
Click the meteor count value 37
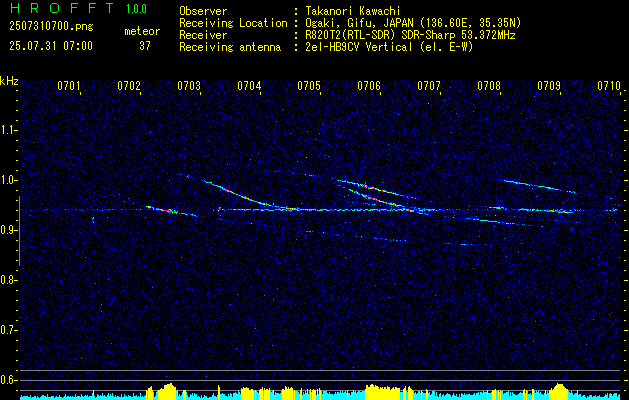pos(145,46)
